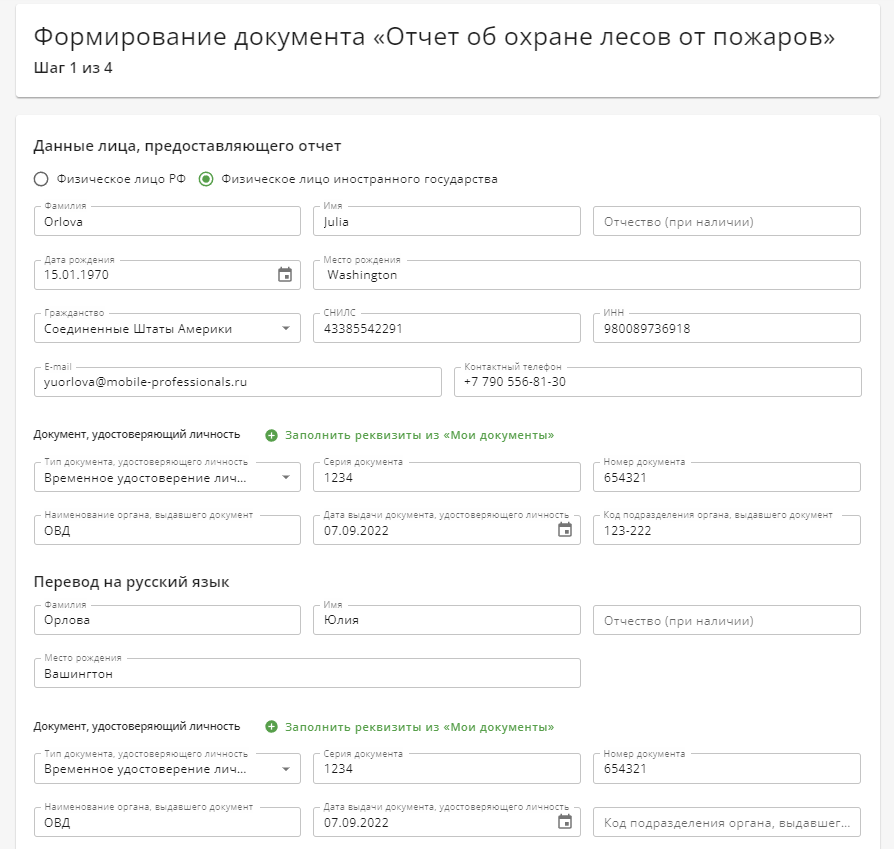Click the Контактный телефон field
This screenshot has width=894, height=849.
(657, 382)
